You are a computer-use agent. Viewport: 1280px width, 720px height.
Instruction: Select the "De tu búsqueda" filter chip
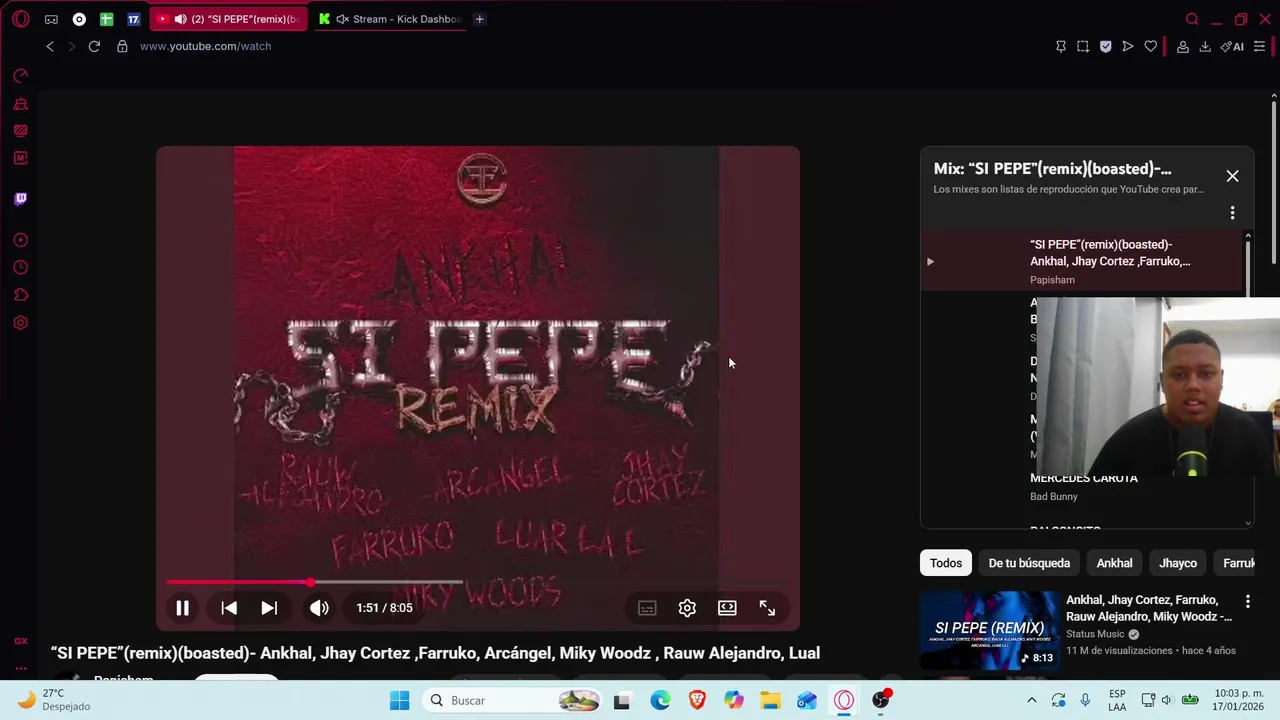pyautogui.click(x=1029, y=563)
